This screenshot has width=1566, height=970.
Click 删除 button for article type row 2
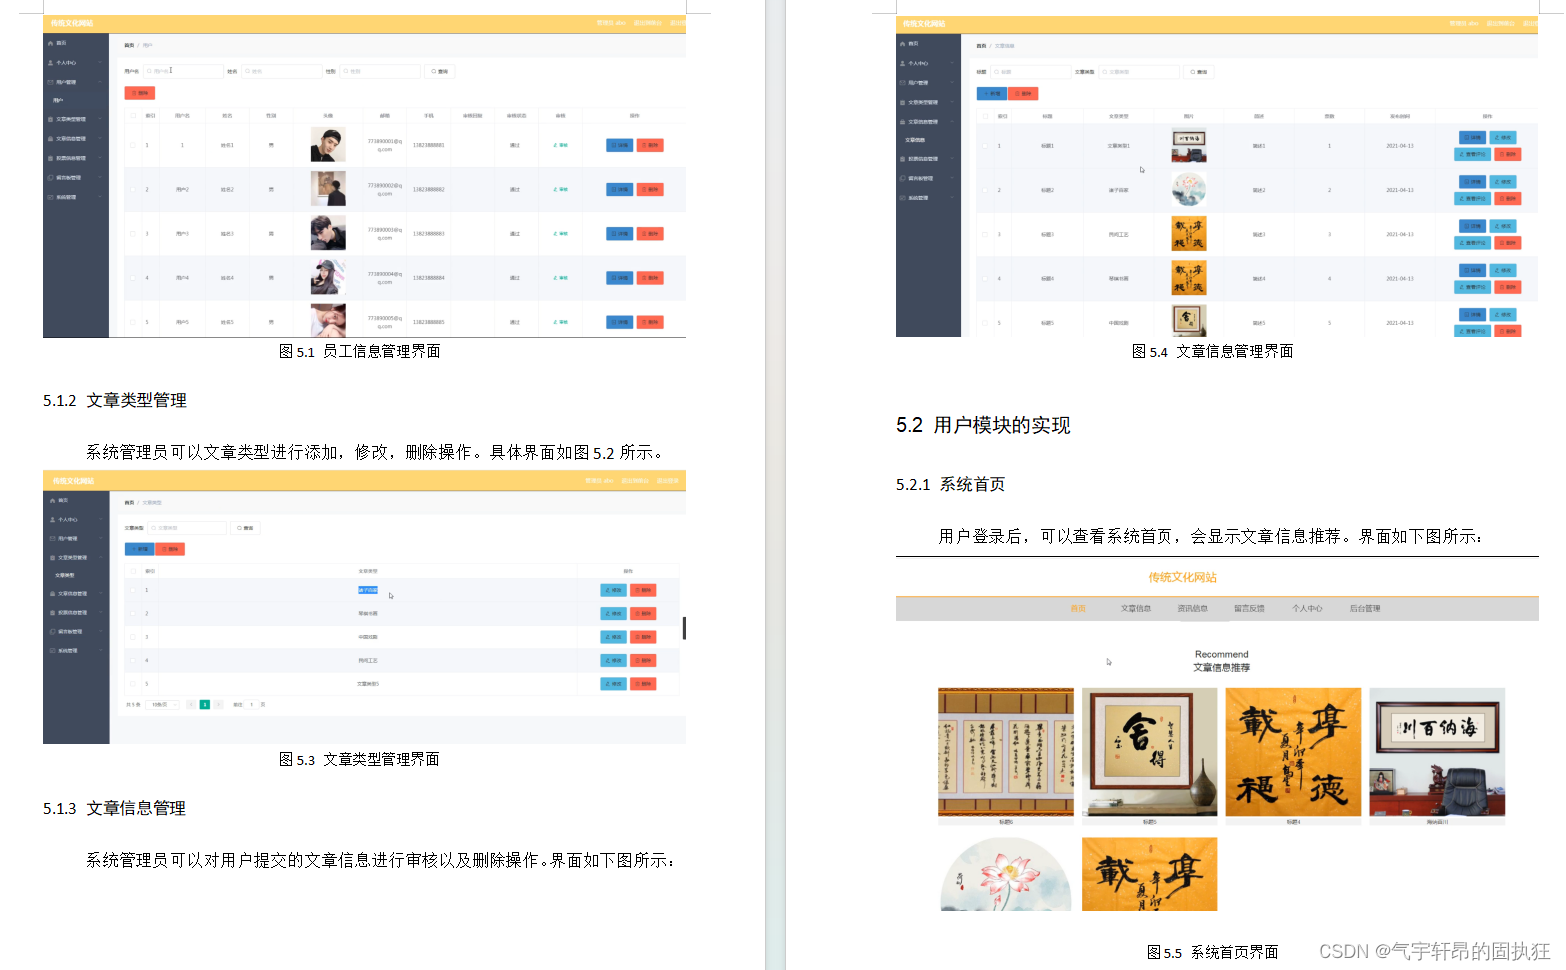[x=643, y=613]
